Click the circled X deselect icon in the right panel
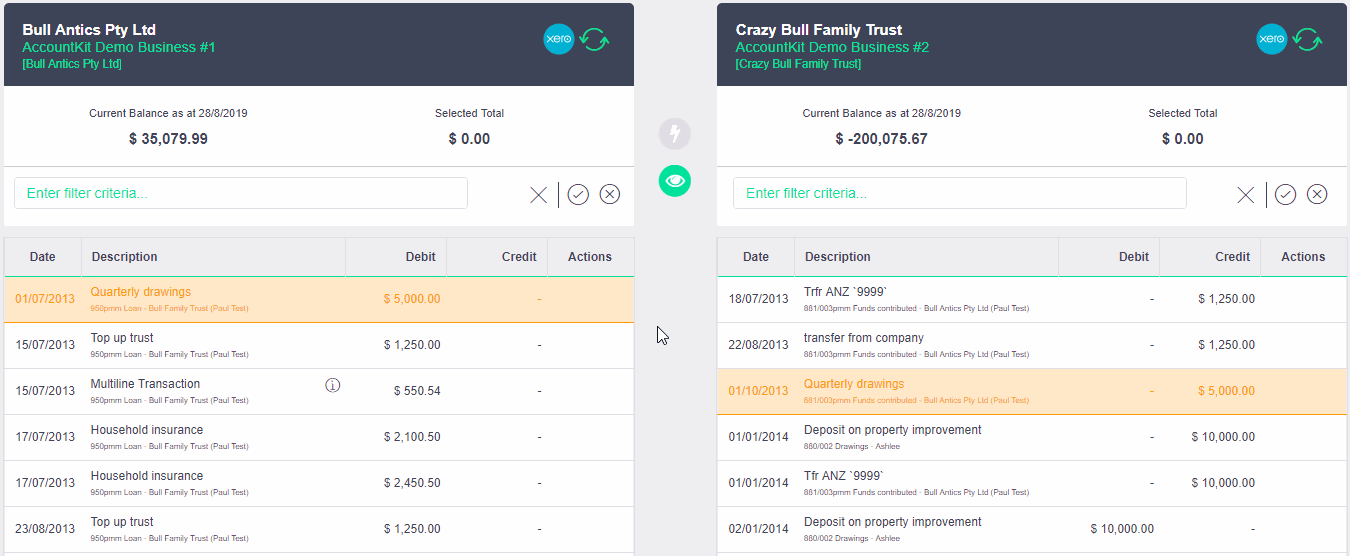 coord(1317,195)
